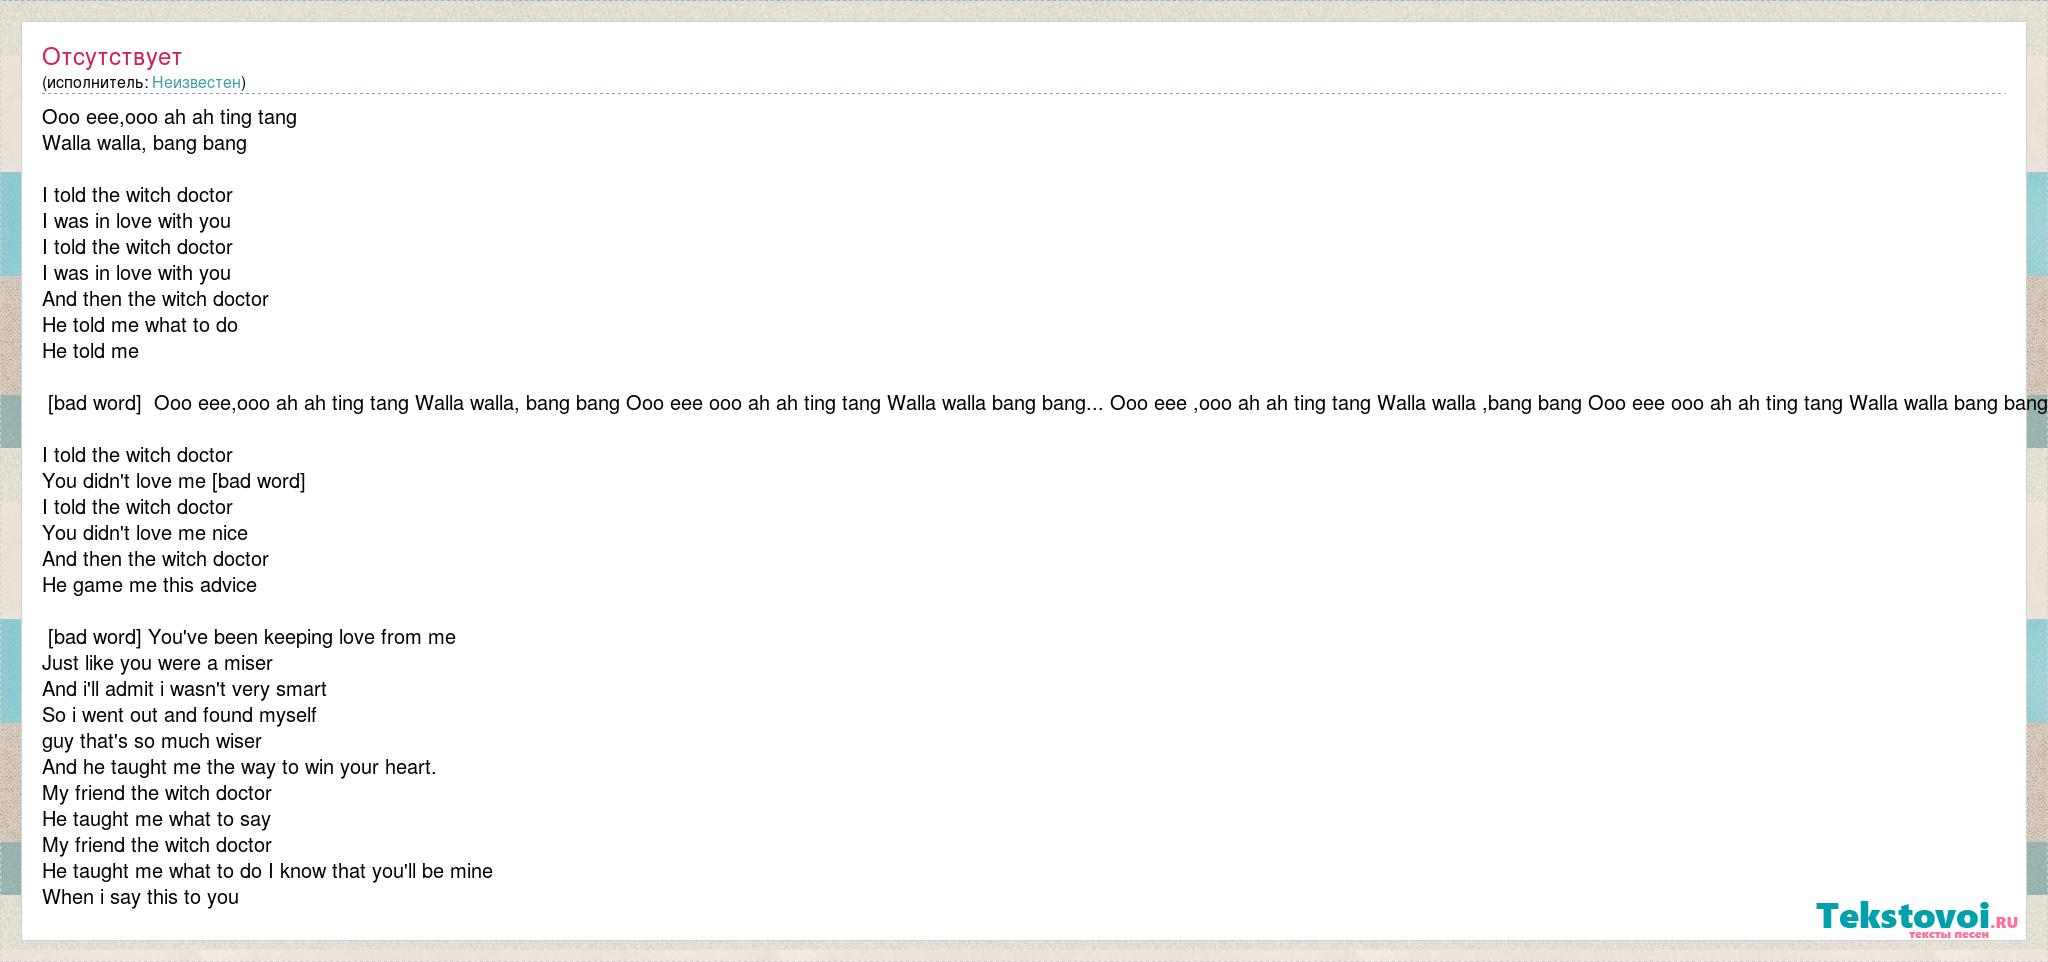
Task: Click the first 'I told the witch doctor' line
Action: tap(137, 195)
